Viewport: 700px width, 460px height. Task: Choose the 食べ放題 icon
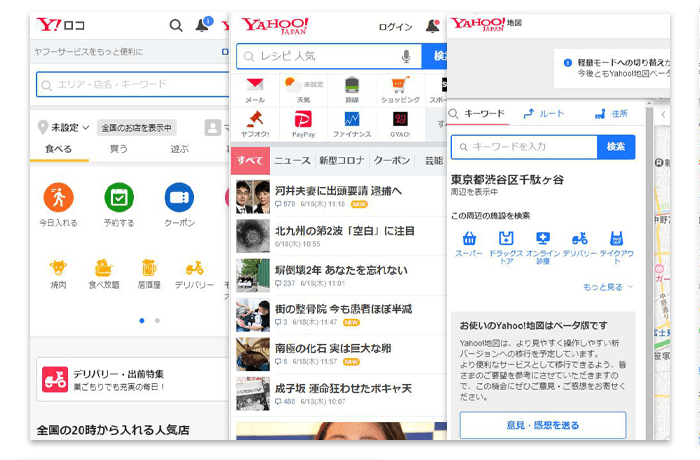pos(104,268)
